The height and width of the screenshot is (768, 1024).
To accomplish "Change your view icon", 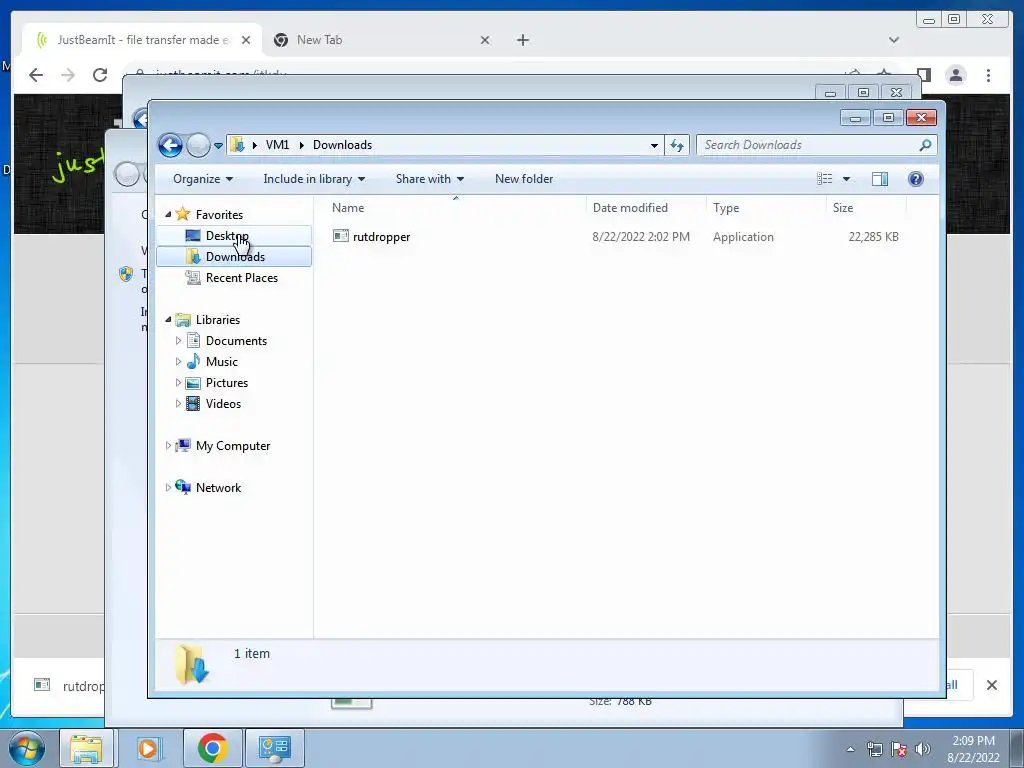I will pyautogui.click(x=825, y=179).
